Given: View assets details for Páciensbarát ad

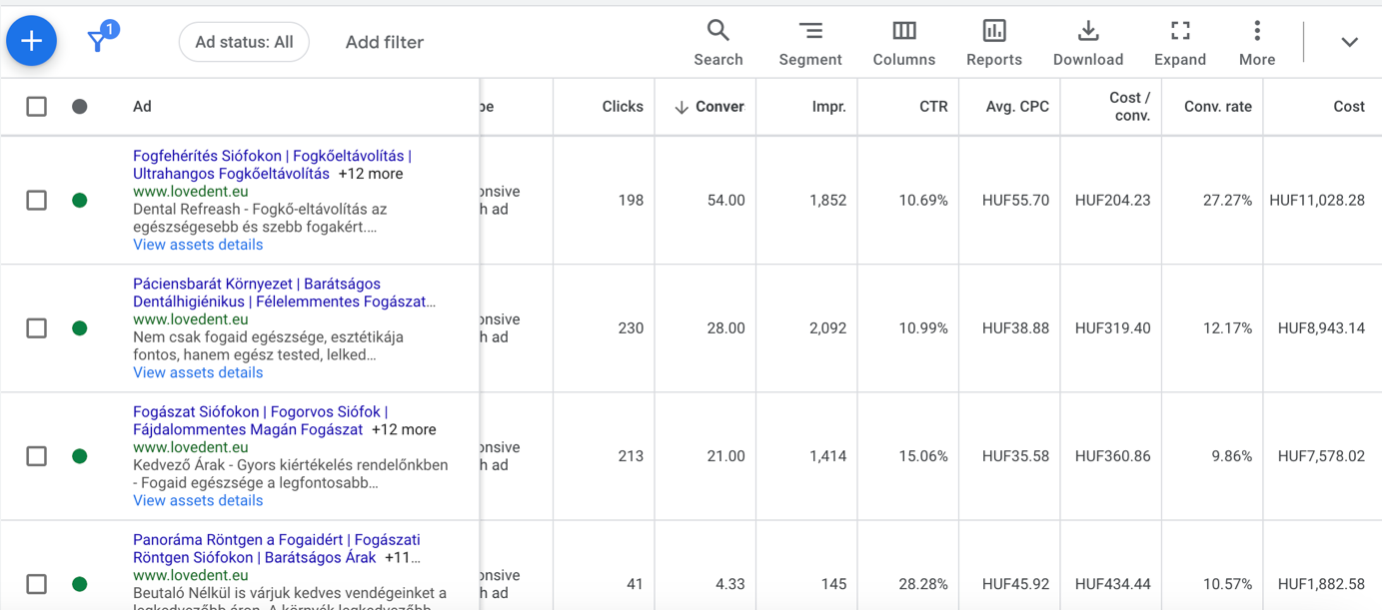Looking at the screenshot, I should pos(198,372).
